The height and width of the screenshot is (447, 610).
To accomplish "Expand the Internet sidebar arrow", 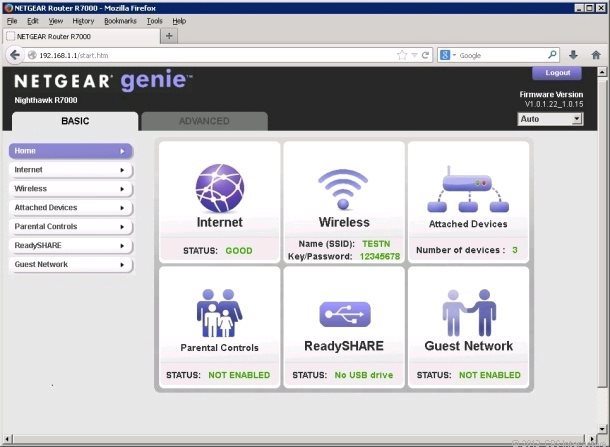I will click(x=122, y=170).
